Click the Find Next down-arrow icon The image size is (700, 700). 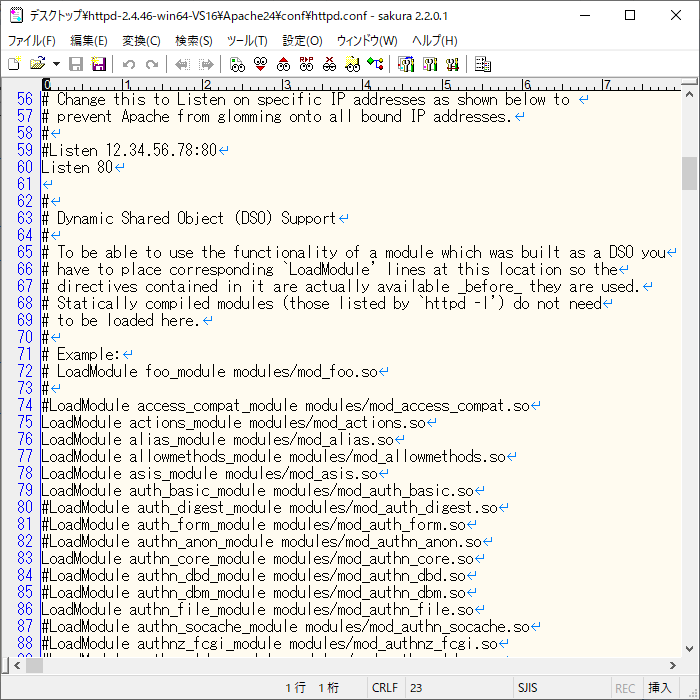point(260,64)
